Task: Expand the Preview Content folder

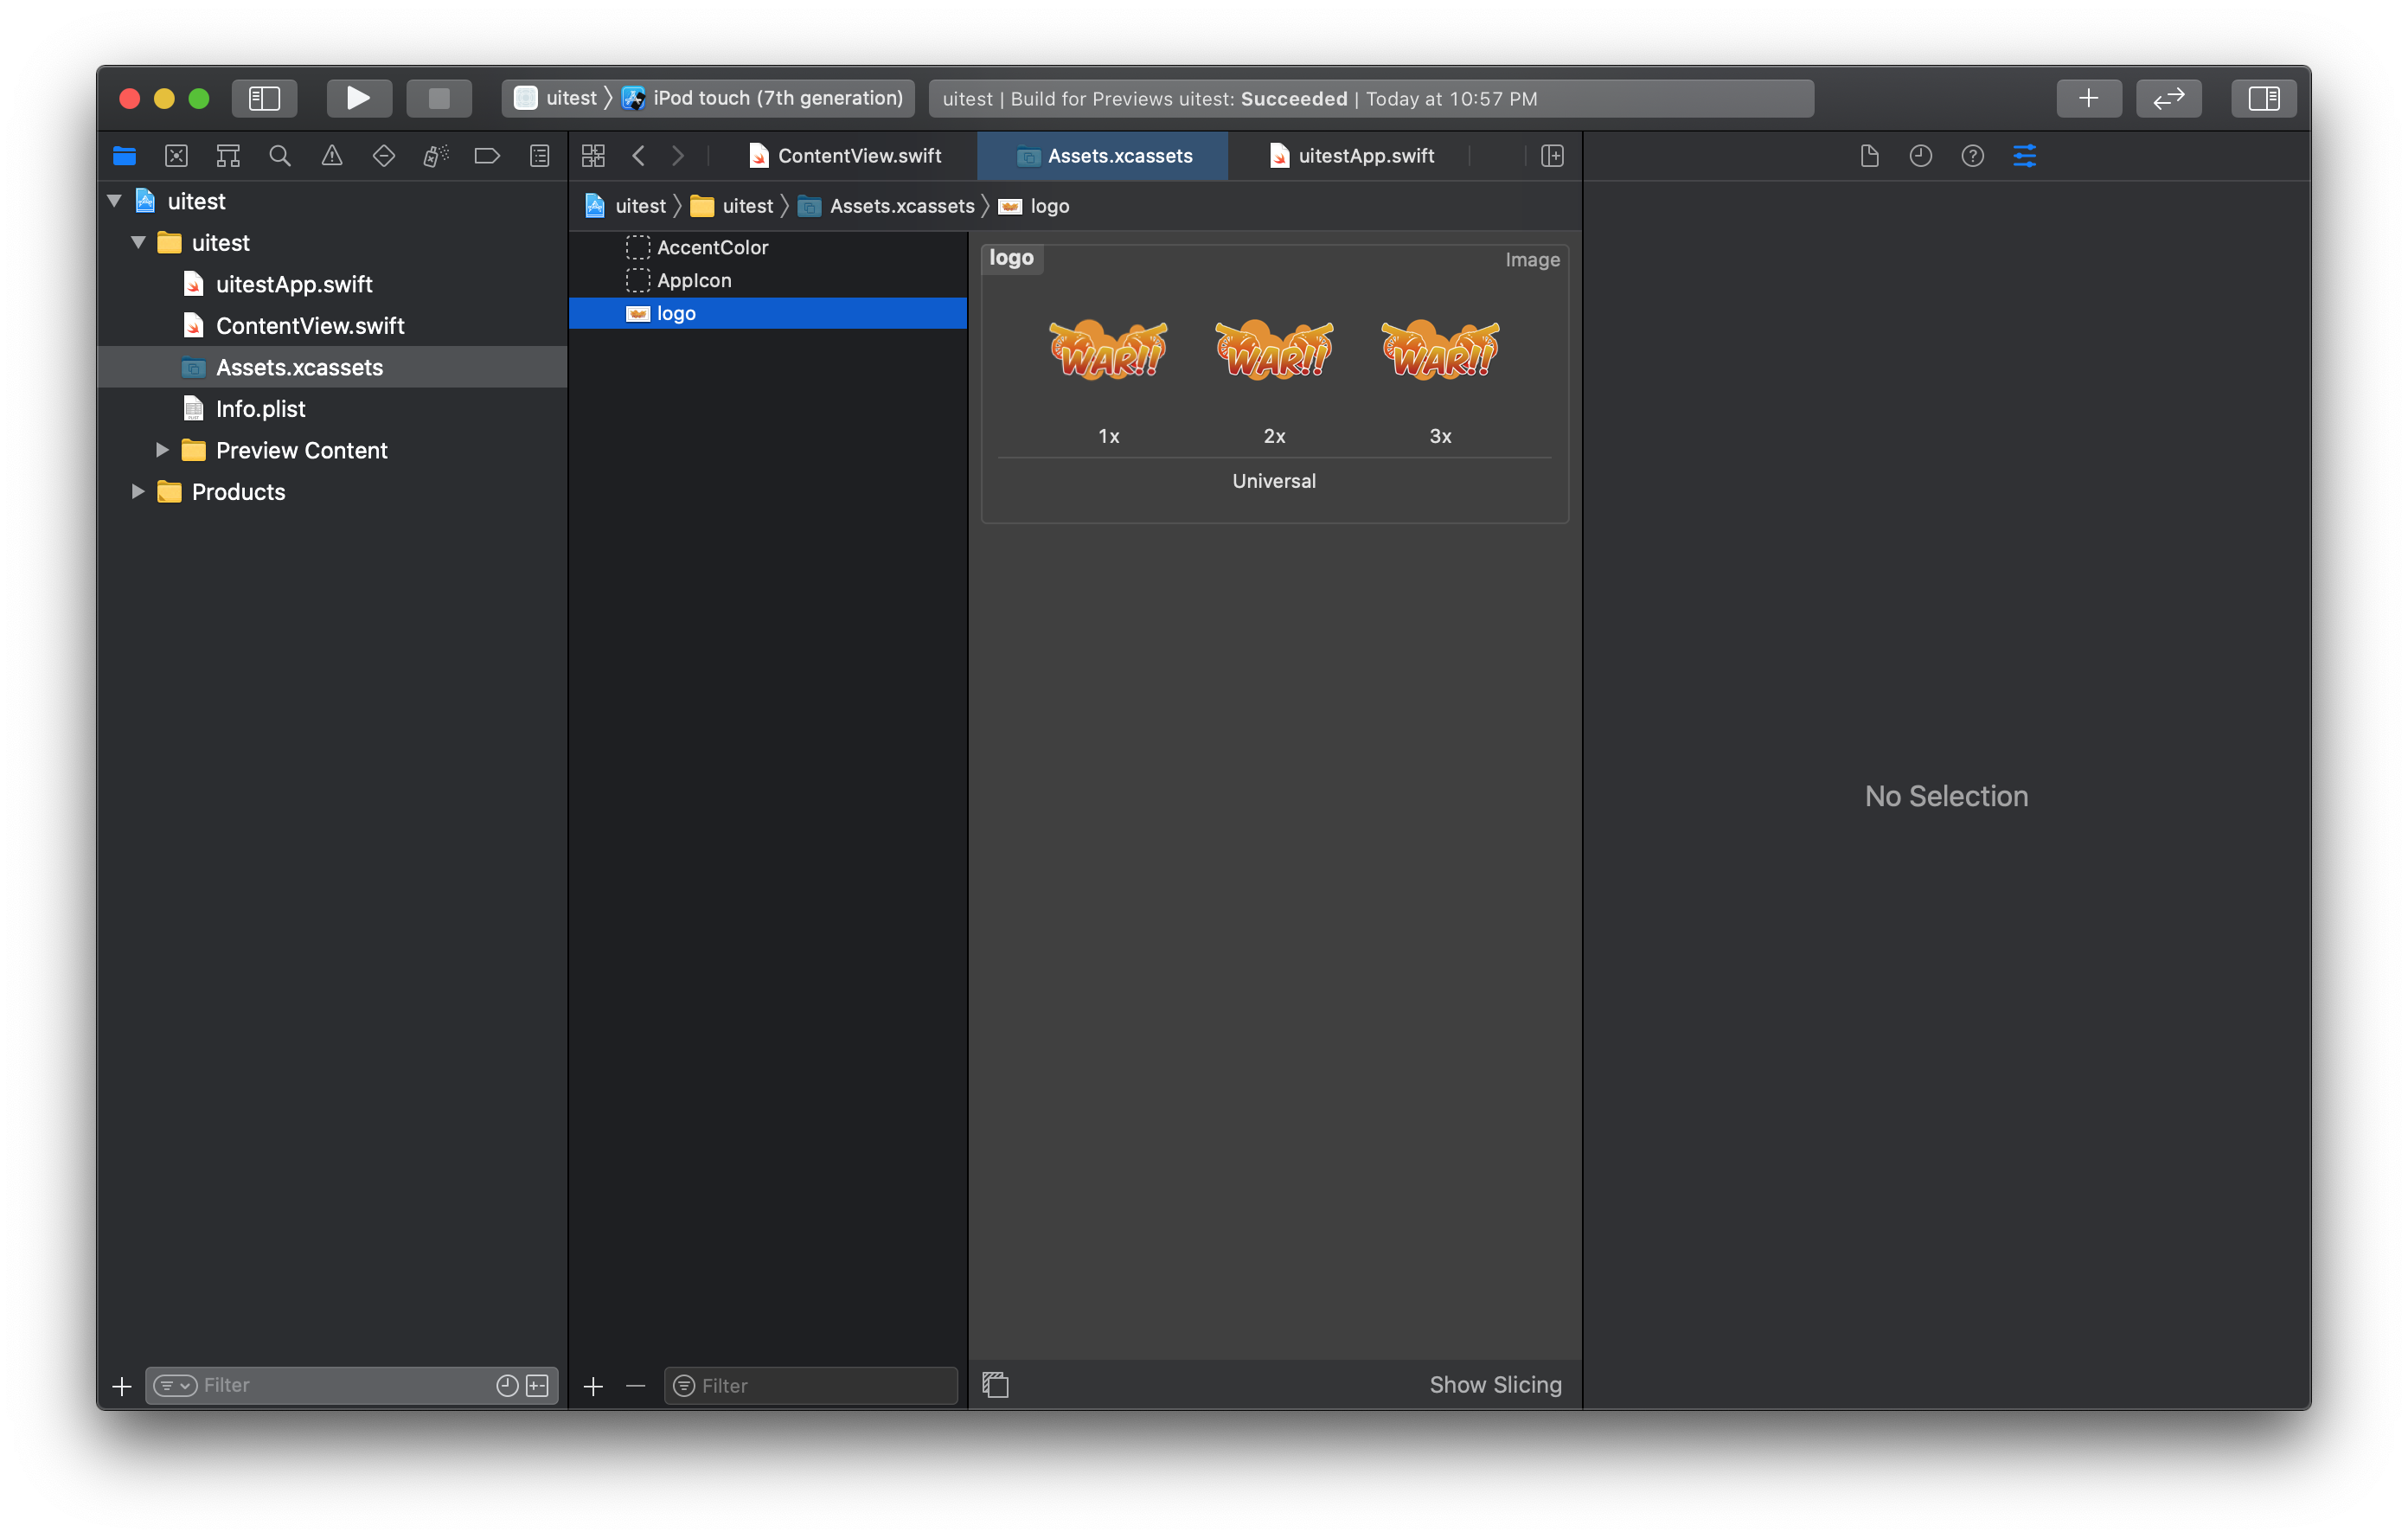Action: click(162, 450)
